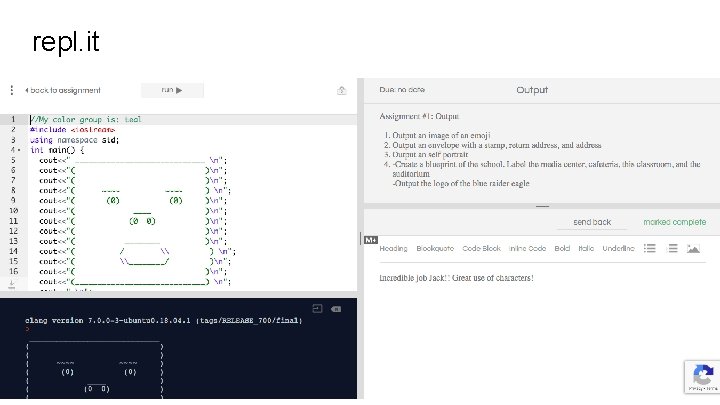Toggle Bold formatting
Screen dimensions: 720x405
coord(562,248)
